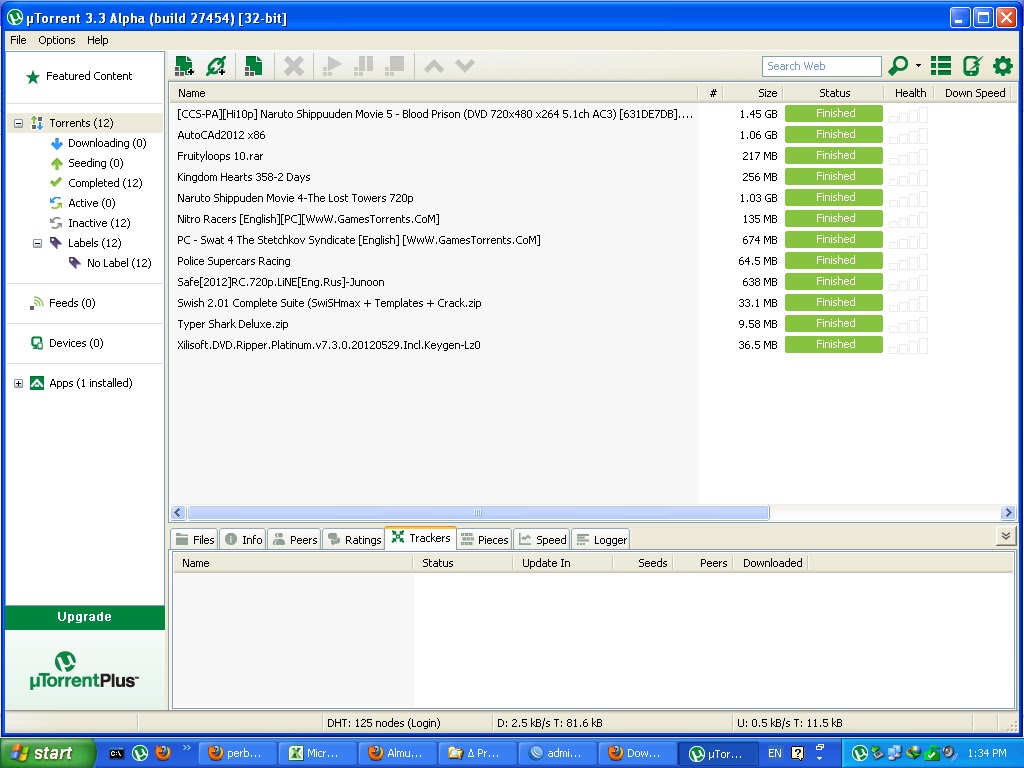Click the green Upgrade button
The image size is (1024, 768).
point(84,617)
